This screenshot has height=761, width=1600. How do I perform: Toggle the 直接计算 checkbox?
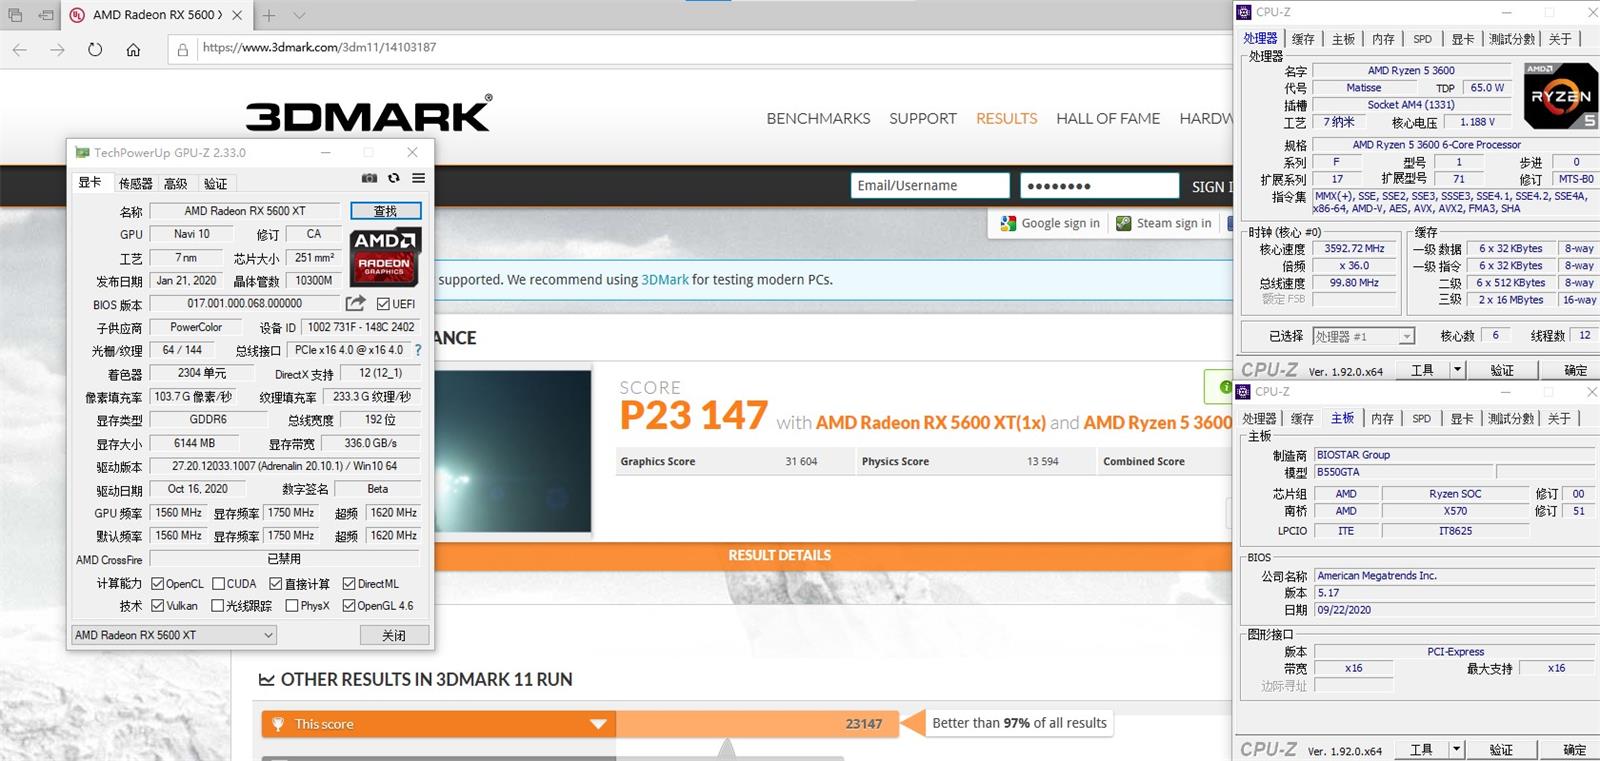276,584
